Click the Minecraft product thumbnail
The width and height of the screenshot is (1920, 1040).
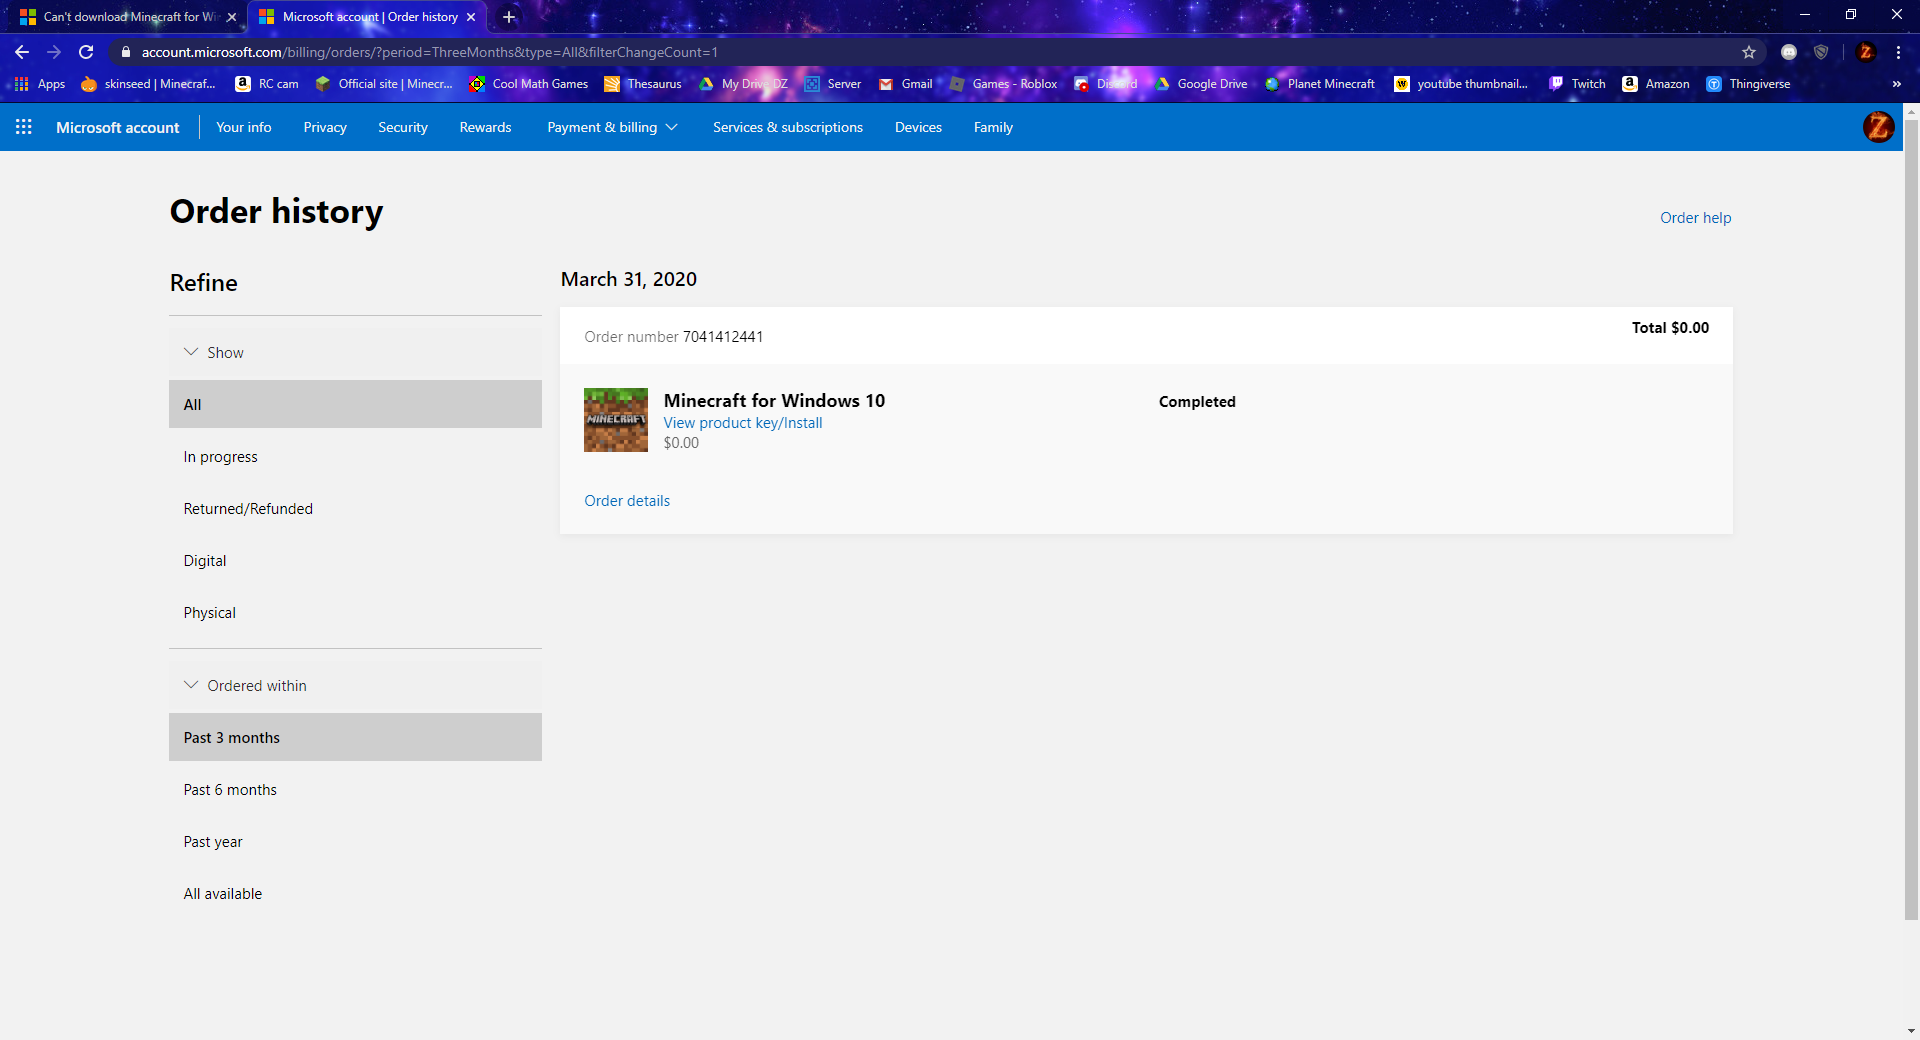click(616, 420)
